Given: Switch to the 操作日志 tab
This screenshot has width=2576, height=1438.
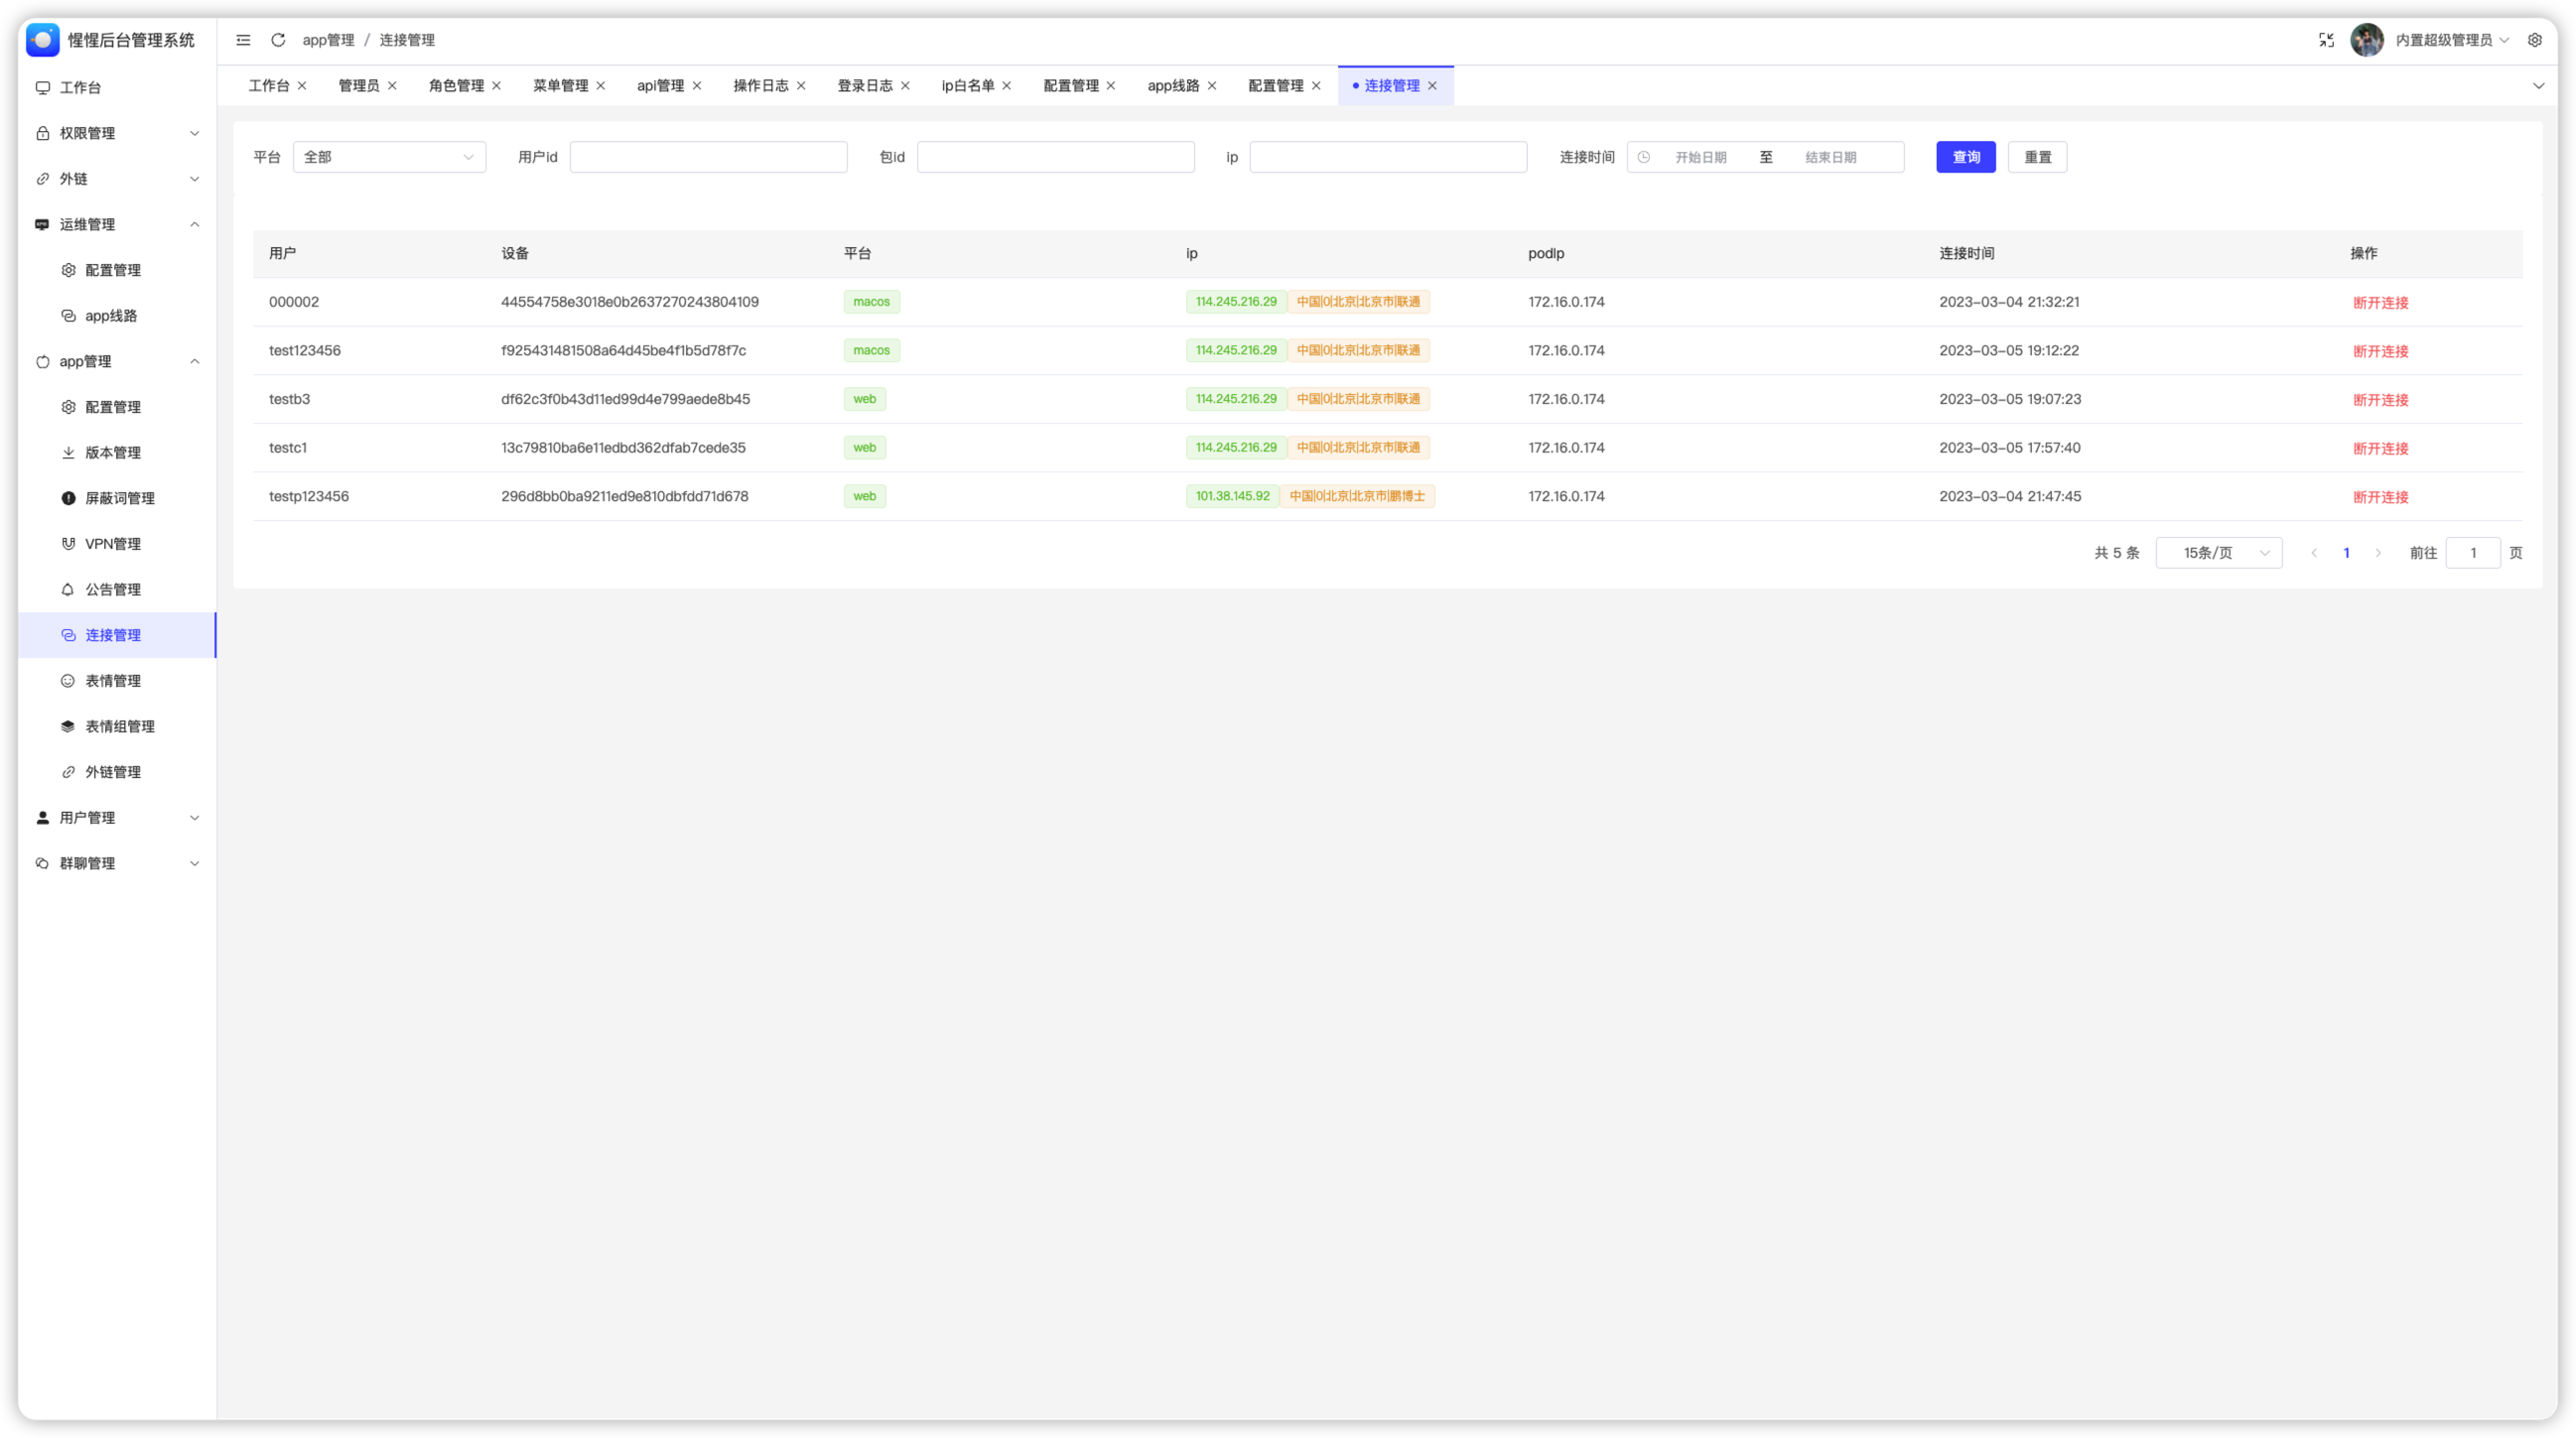Looking at the screenshot, I should pyautogui.click(x=760, y=86).
